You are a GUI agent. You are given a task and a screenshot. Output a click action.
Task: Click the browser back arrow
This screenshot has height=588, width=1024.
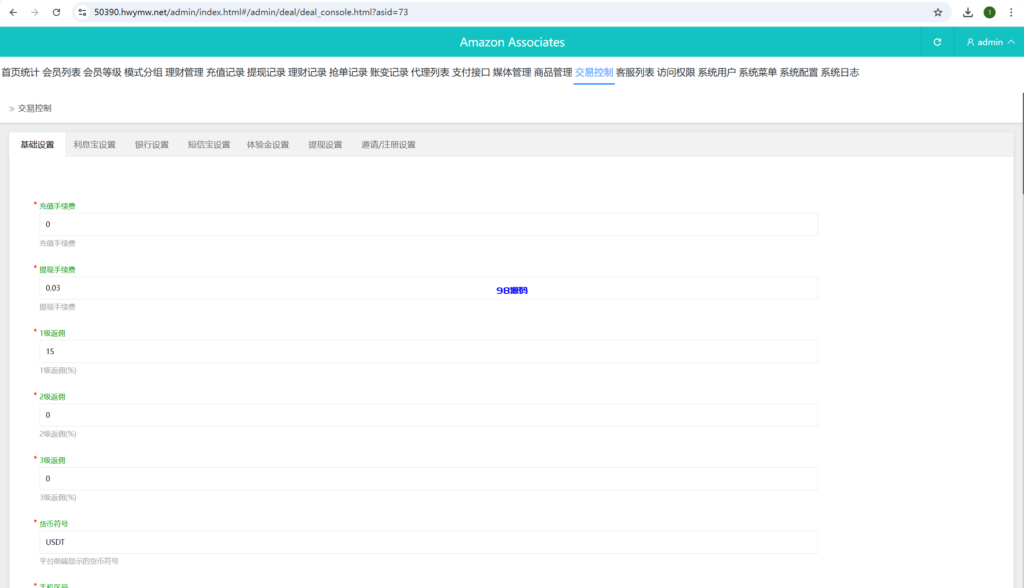13,12
